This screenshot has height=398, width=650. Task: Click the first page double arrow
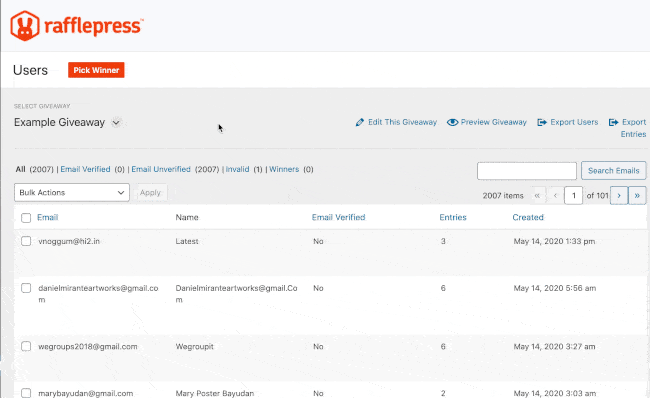tap(537, 195)
